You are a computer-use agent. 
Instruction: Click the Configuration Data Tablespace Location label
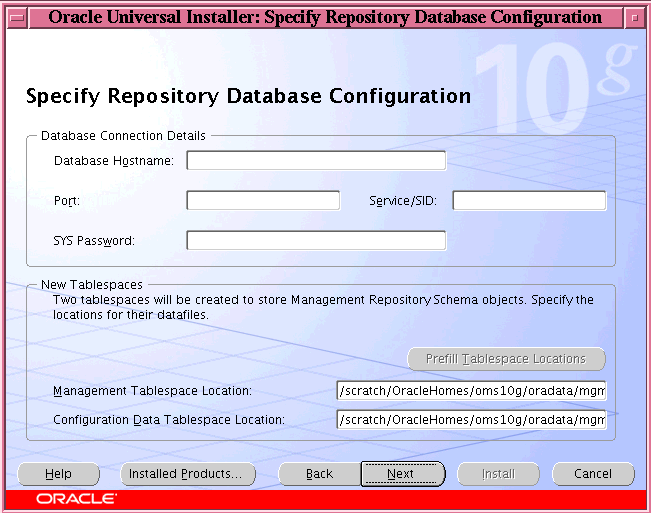169,420
